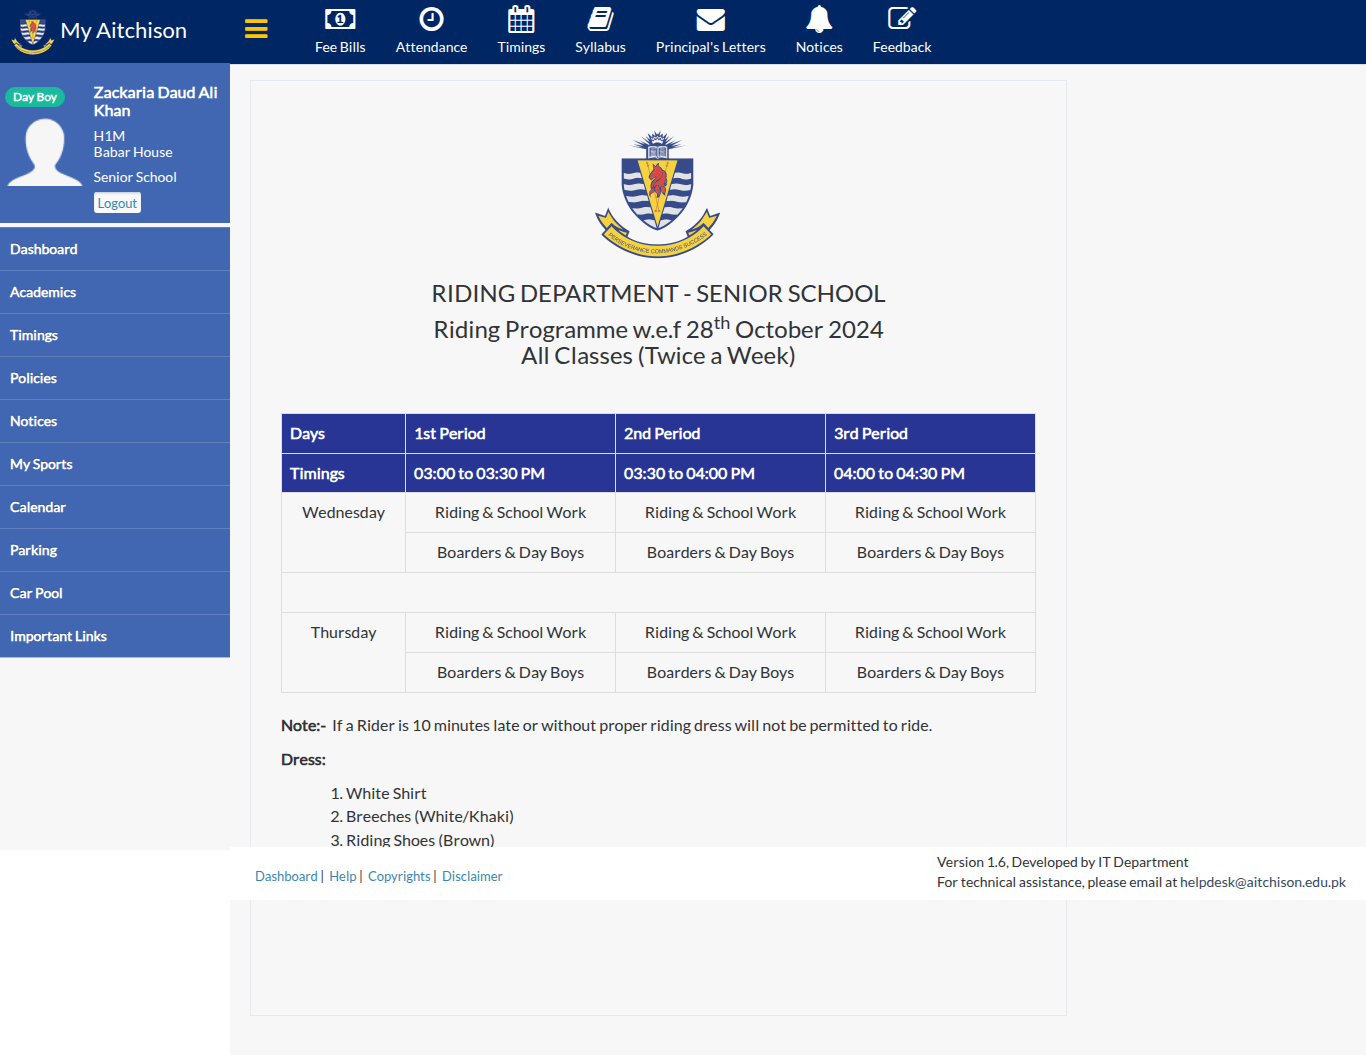
Task: Click the 03:30 to 04:00 PM timing cell
Action: coord(720,474)
